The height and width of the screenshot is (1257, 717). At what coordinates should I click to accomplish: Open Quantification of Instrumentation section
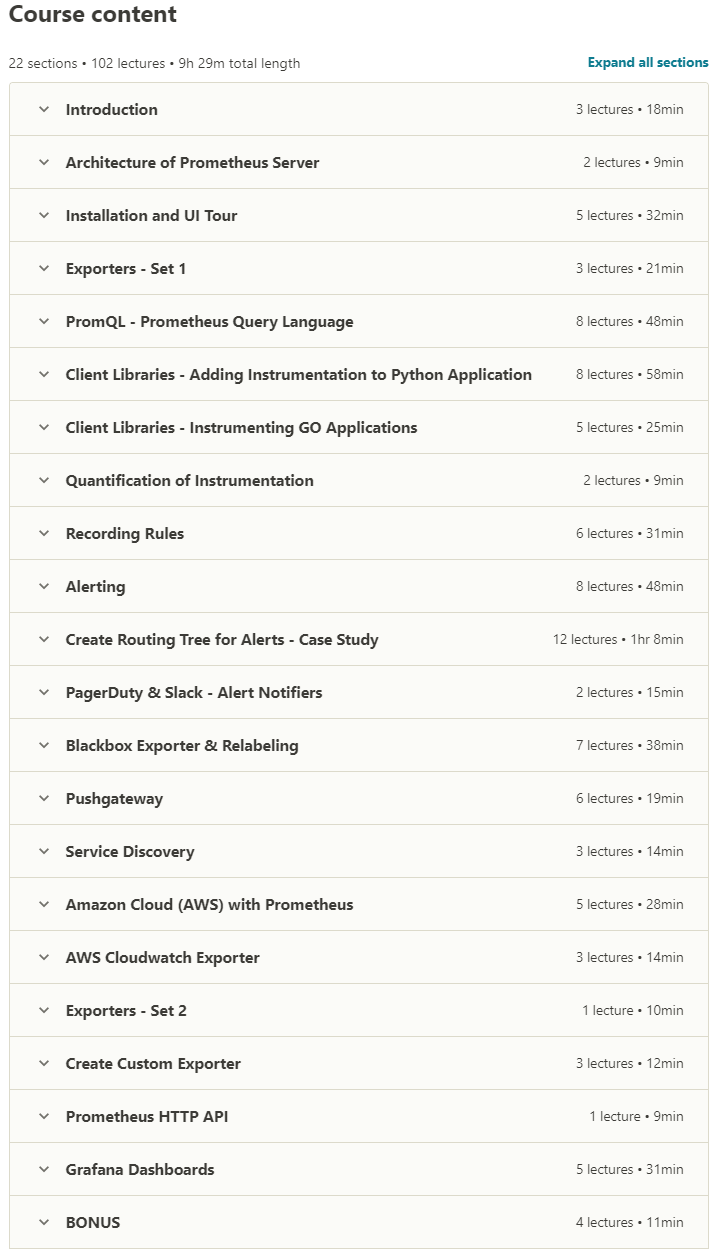189,481
